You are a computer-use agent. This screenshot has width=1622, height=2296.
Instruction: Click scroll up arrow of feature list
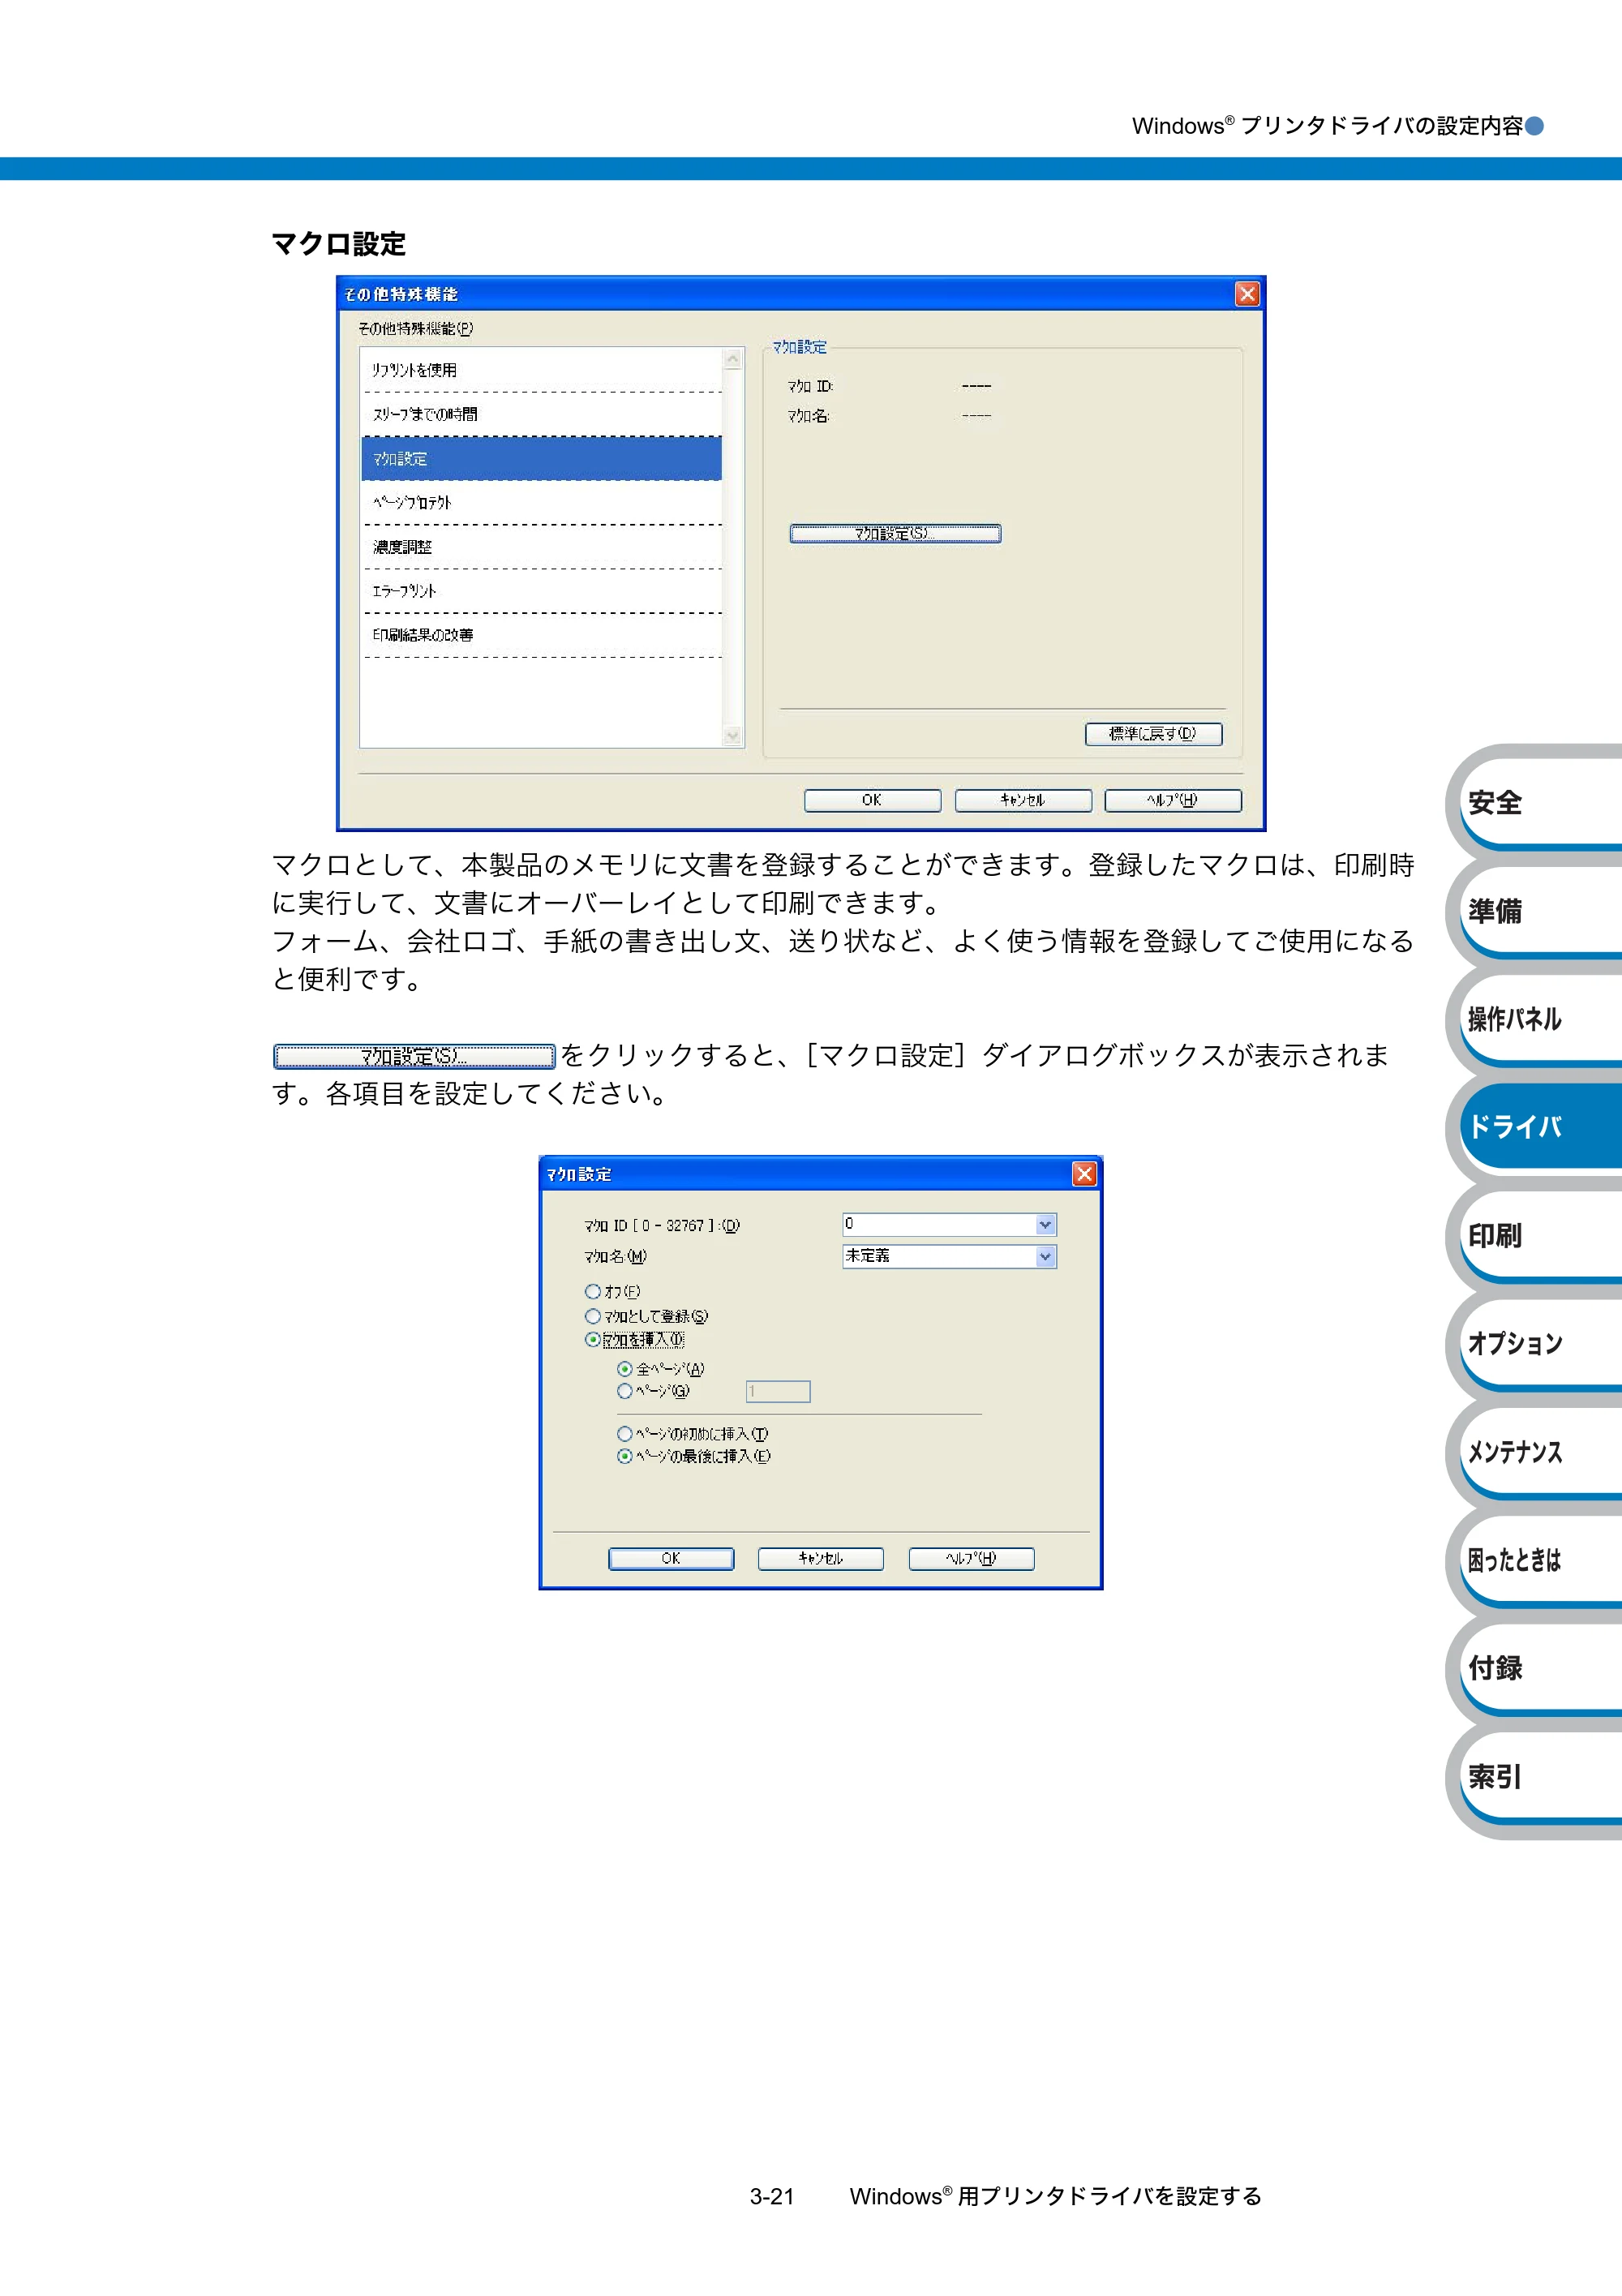pos(733,359)
